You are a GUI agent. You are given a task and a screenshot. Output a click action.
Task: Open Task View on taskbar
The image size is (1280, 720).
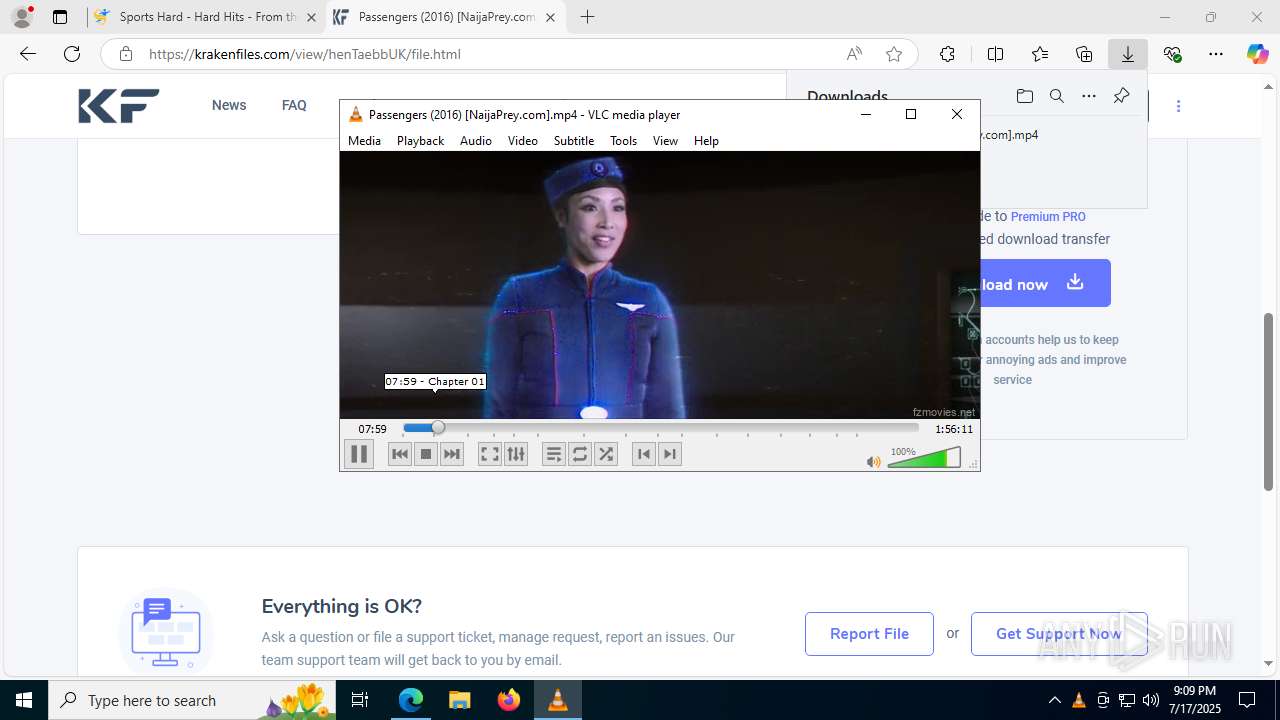pos(361,700)
